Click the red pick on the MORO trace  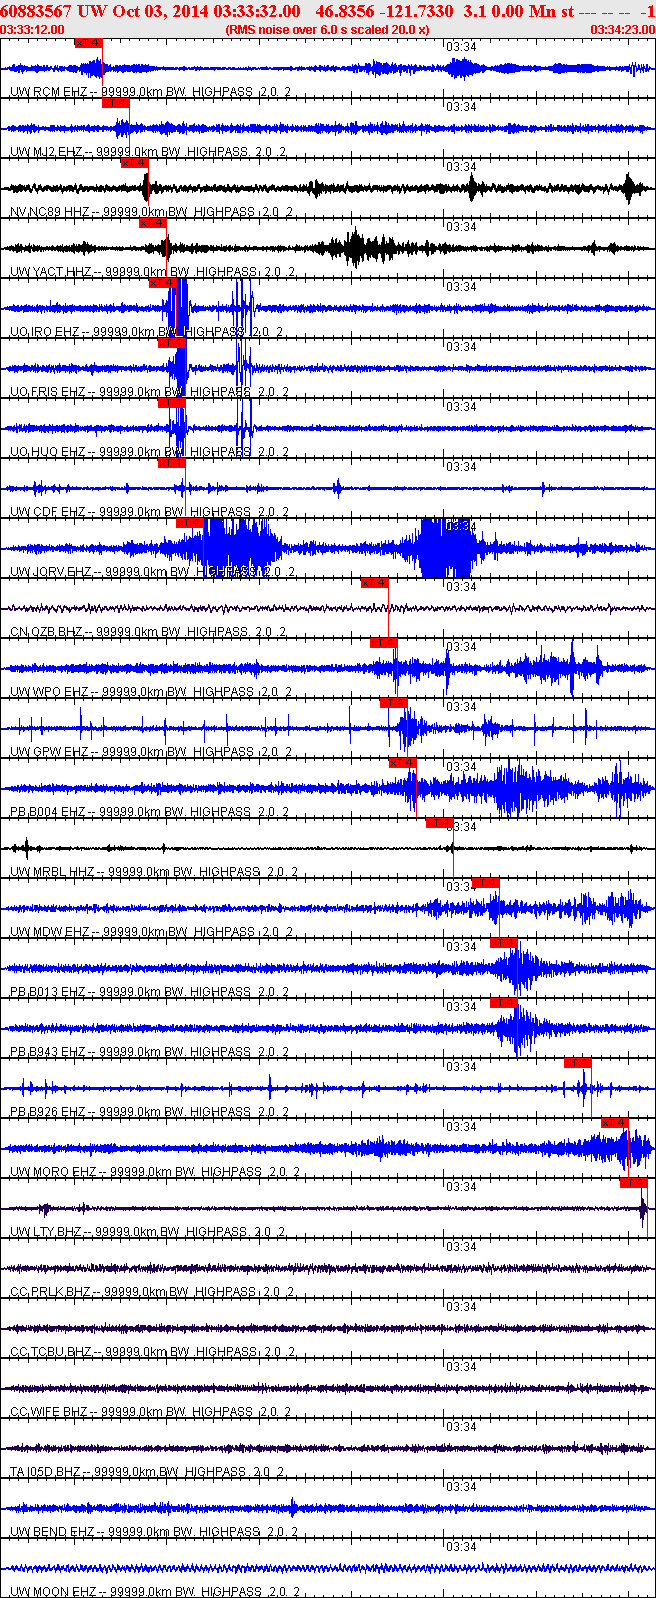pos(615,1123)
